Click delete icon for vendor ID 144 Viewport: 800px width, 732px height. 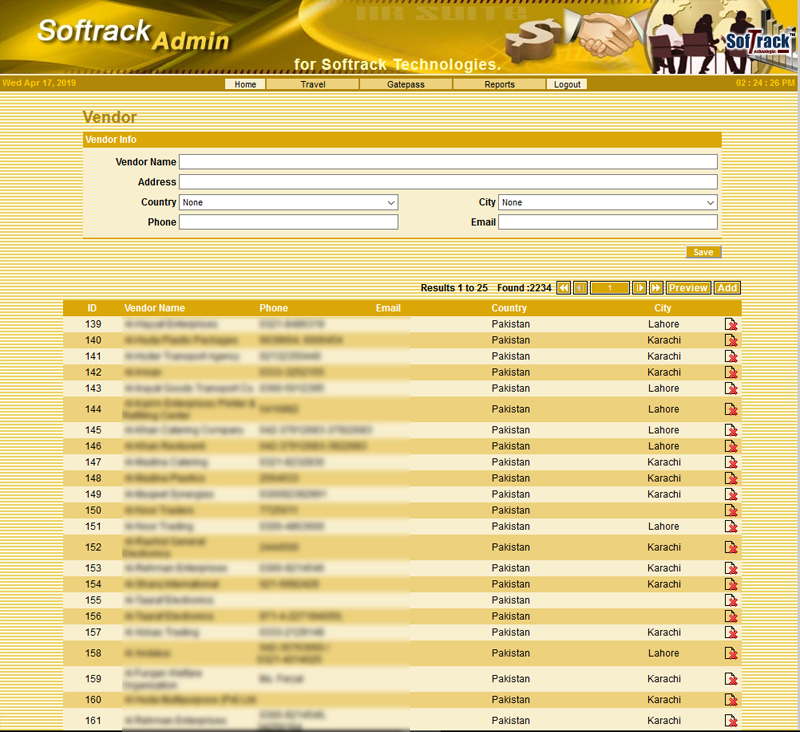coord(731,409)
